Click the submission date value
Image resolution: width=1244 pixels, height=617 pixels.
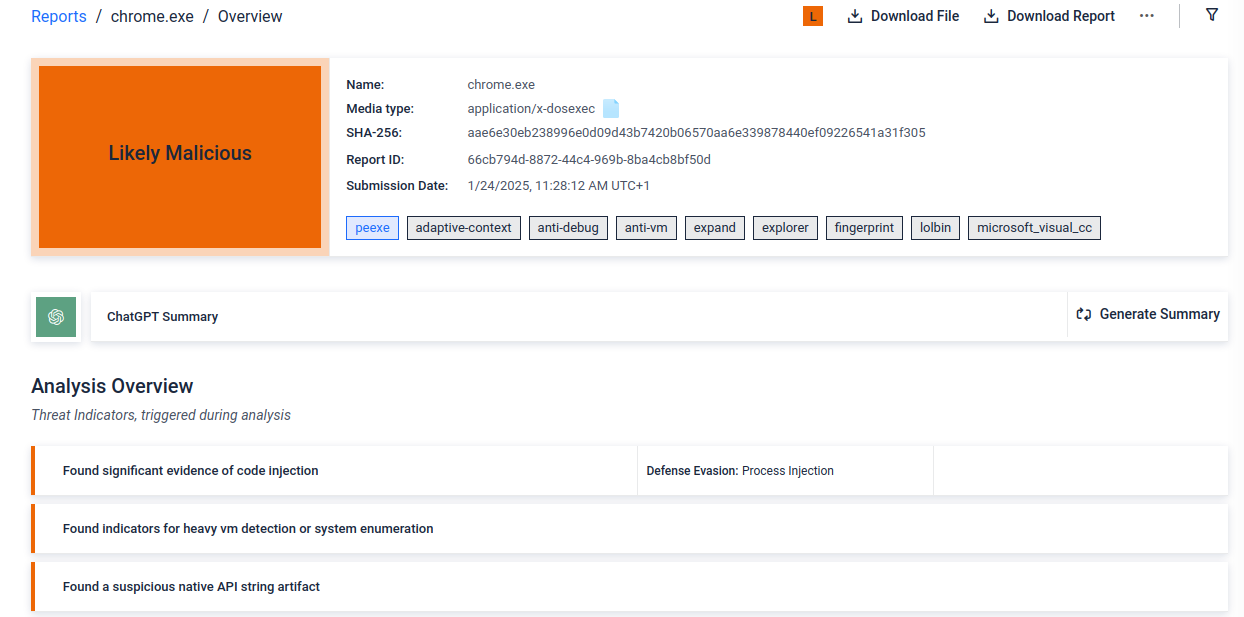558,186
